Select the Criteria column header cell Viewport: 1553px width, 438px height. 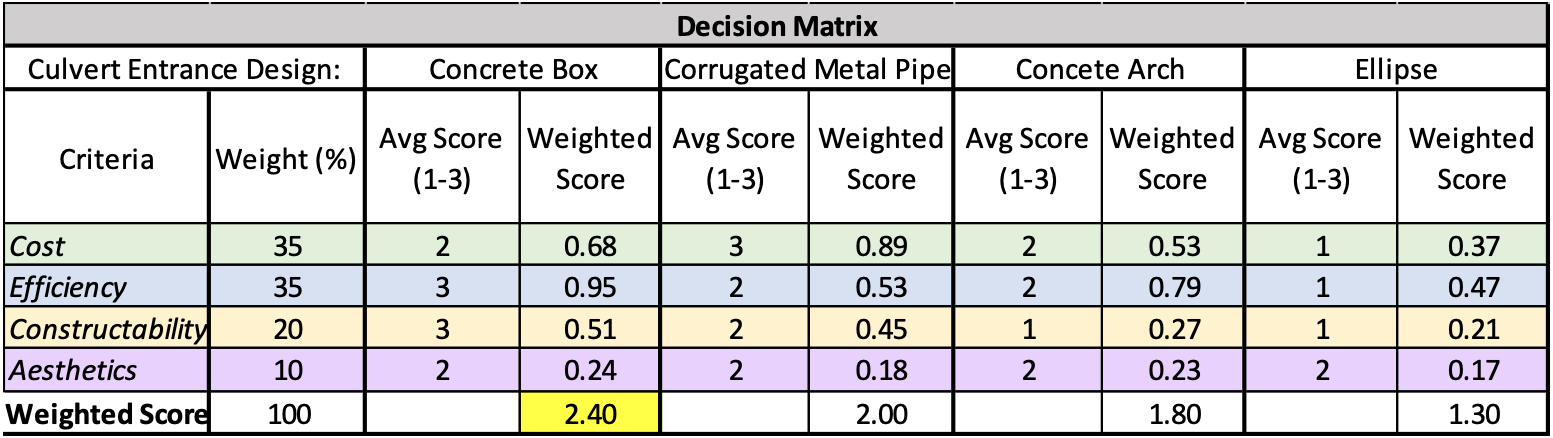(106, 160)
